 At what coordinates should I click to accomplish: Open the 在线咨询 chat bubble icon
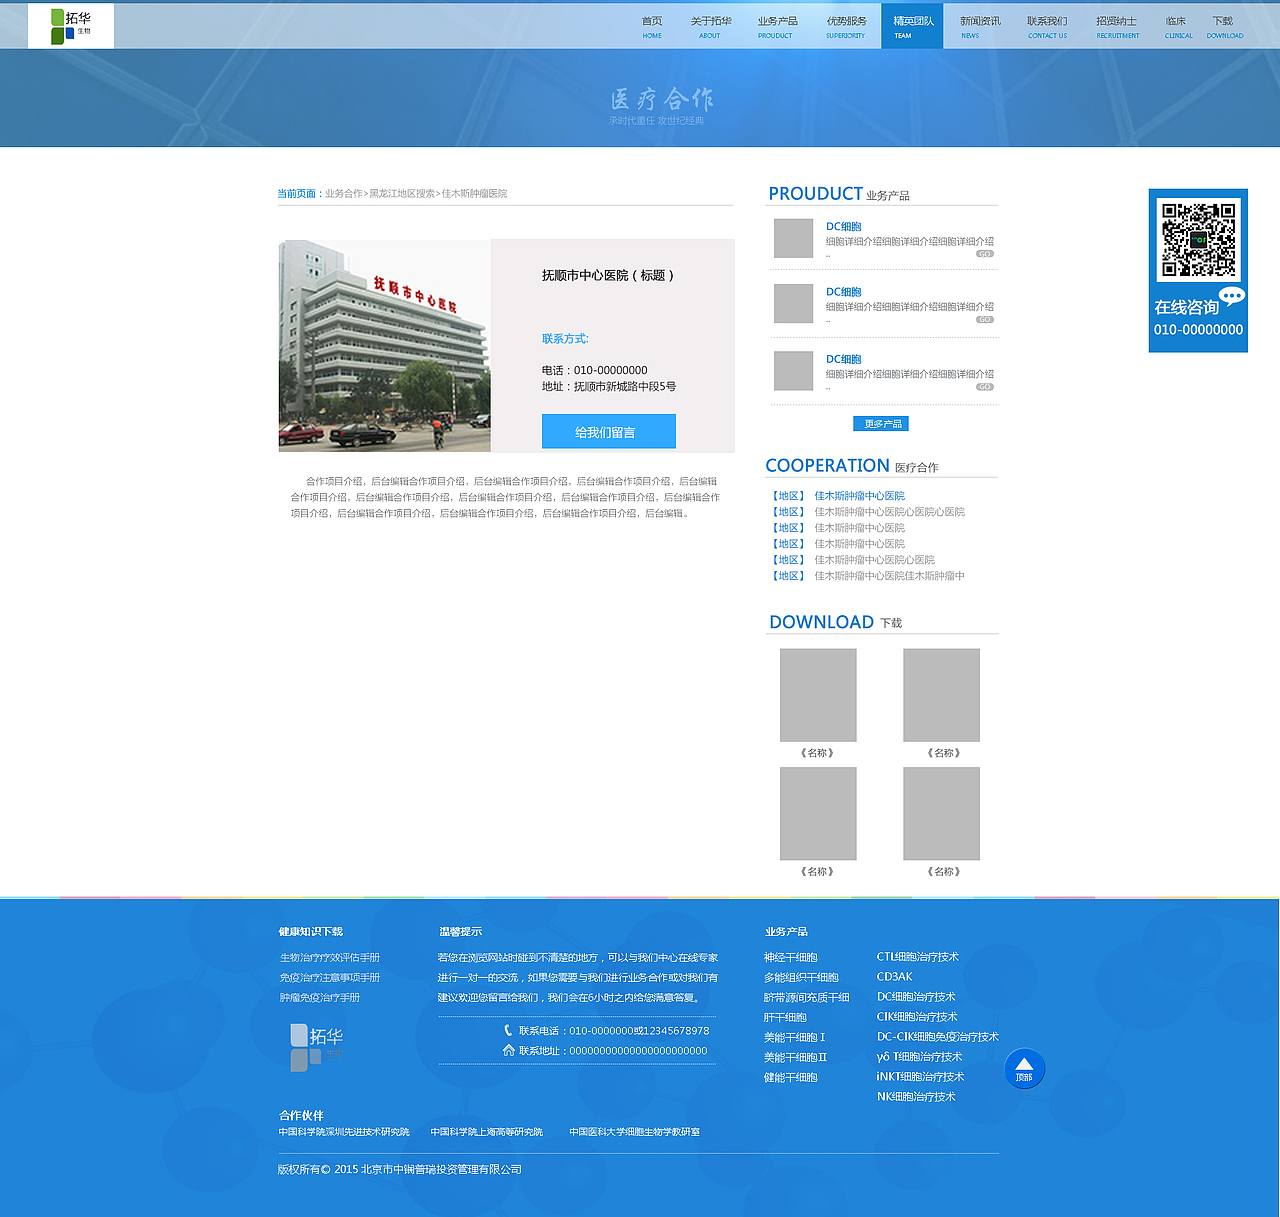click(1231, 295)
